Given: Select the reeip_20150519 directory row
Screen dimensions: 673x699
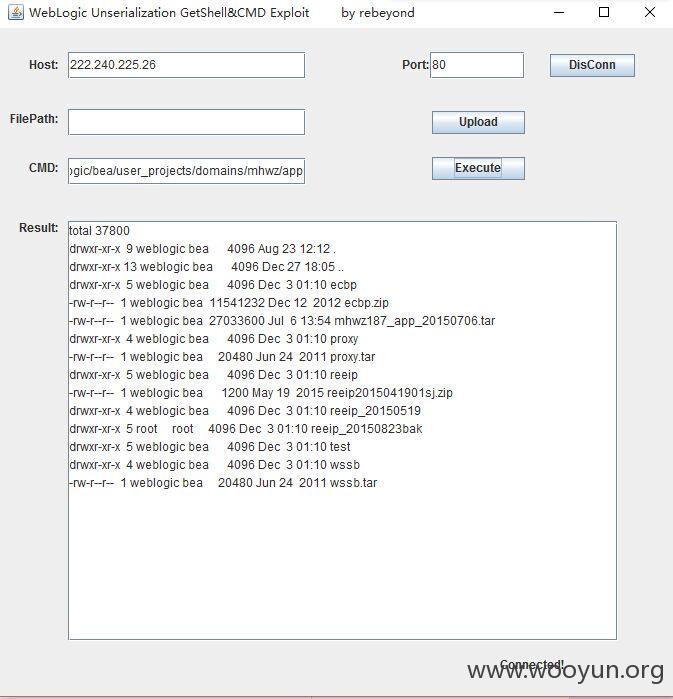Looking at the screenshot, I should 245,411.
